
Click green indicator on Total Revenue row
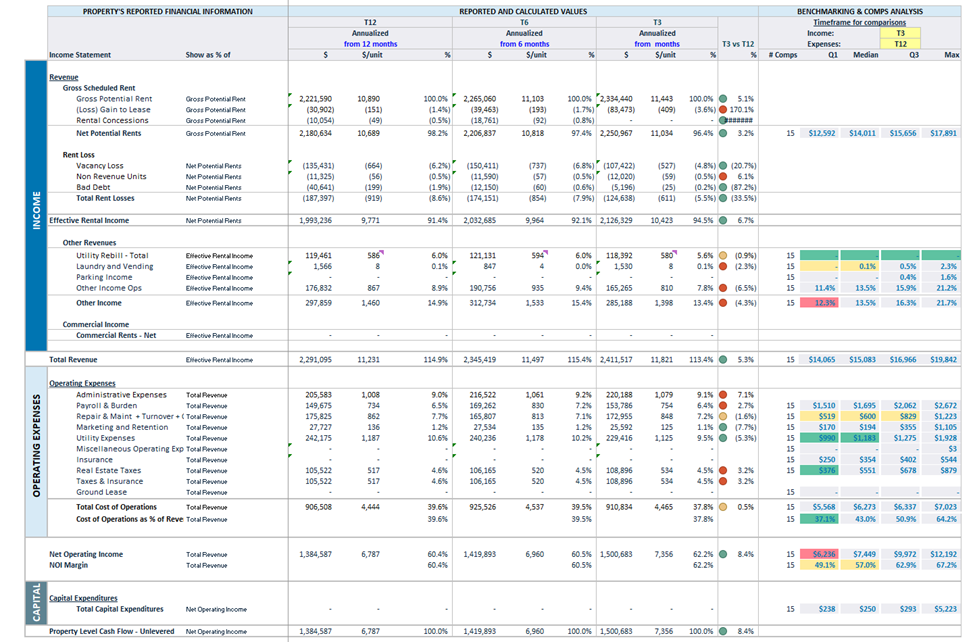[723, 360]
